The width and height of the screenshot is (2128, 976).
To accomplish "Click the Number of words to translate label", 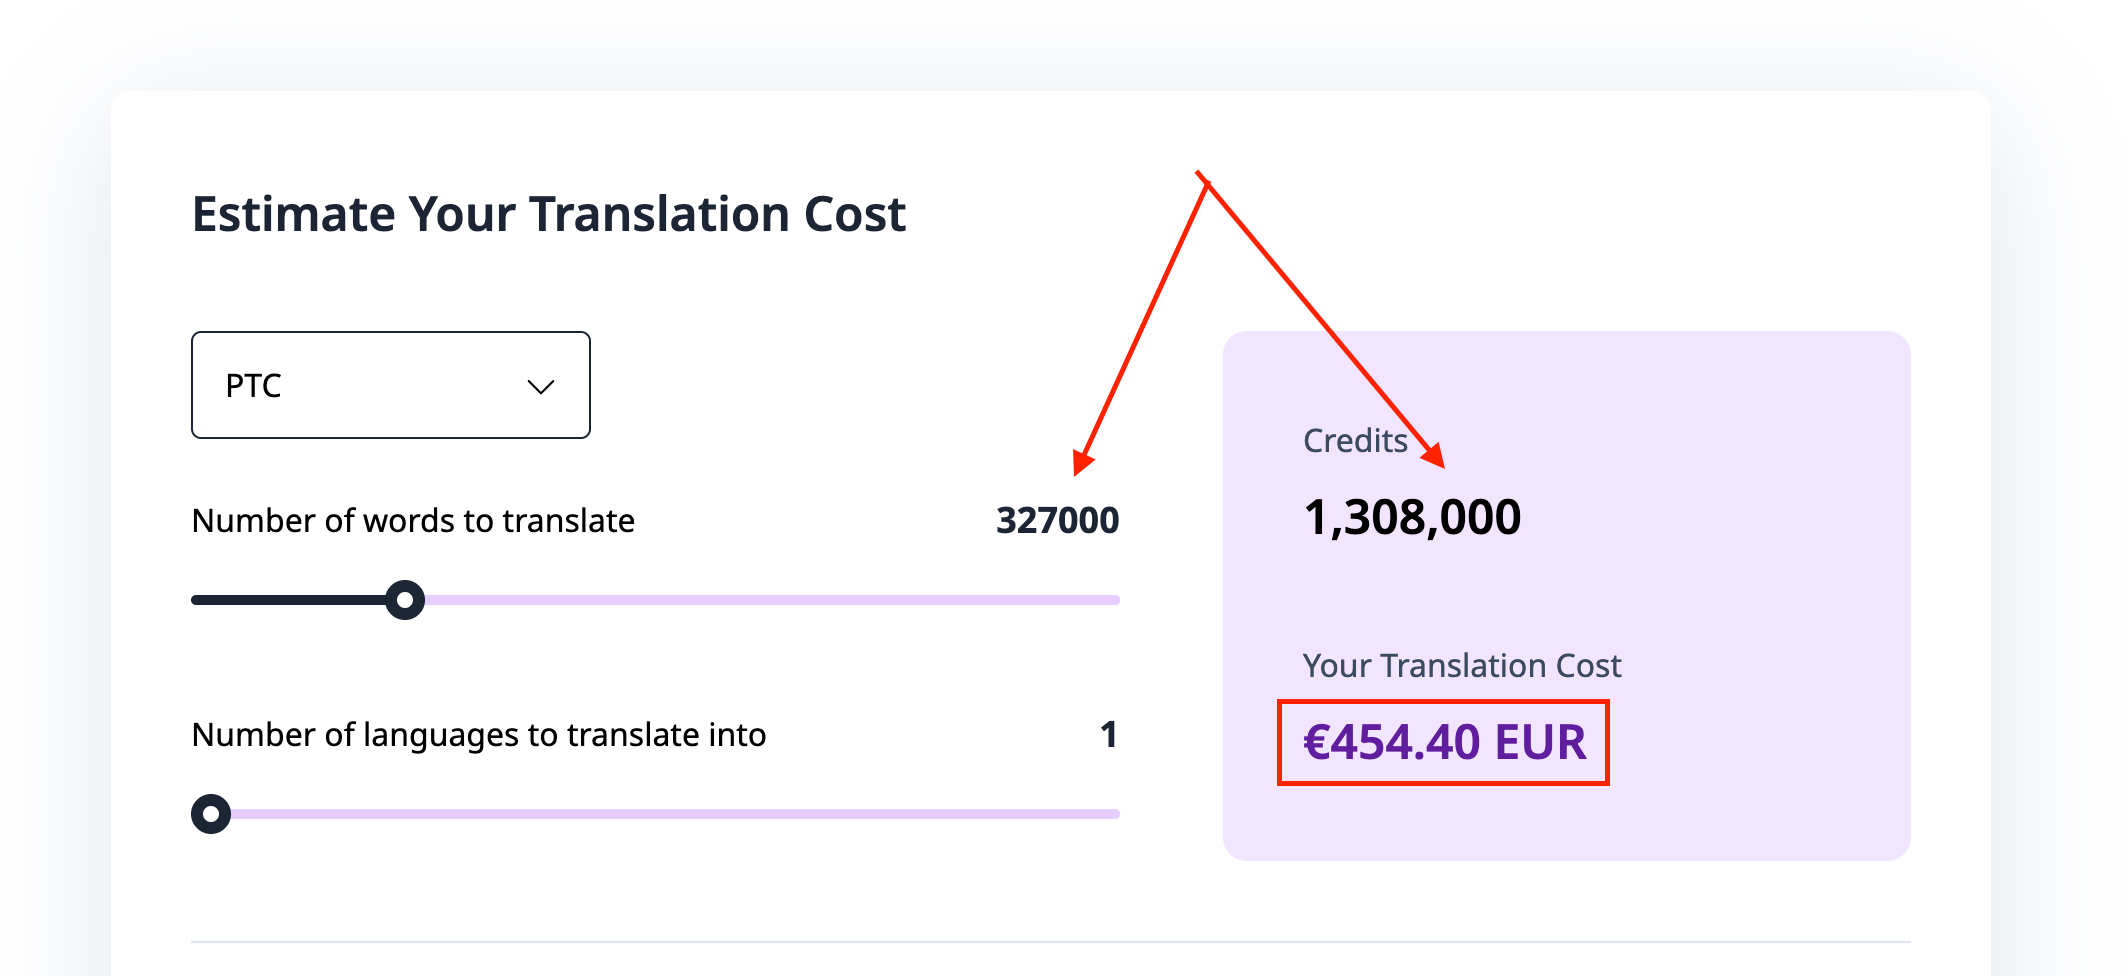I will (x=413, y=521).
